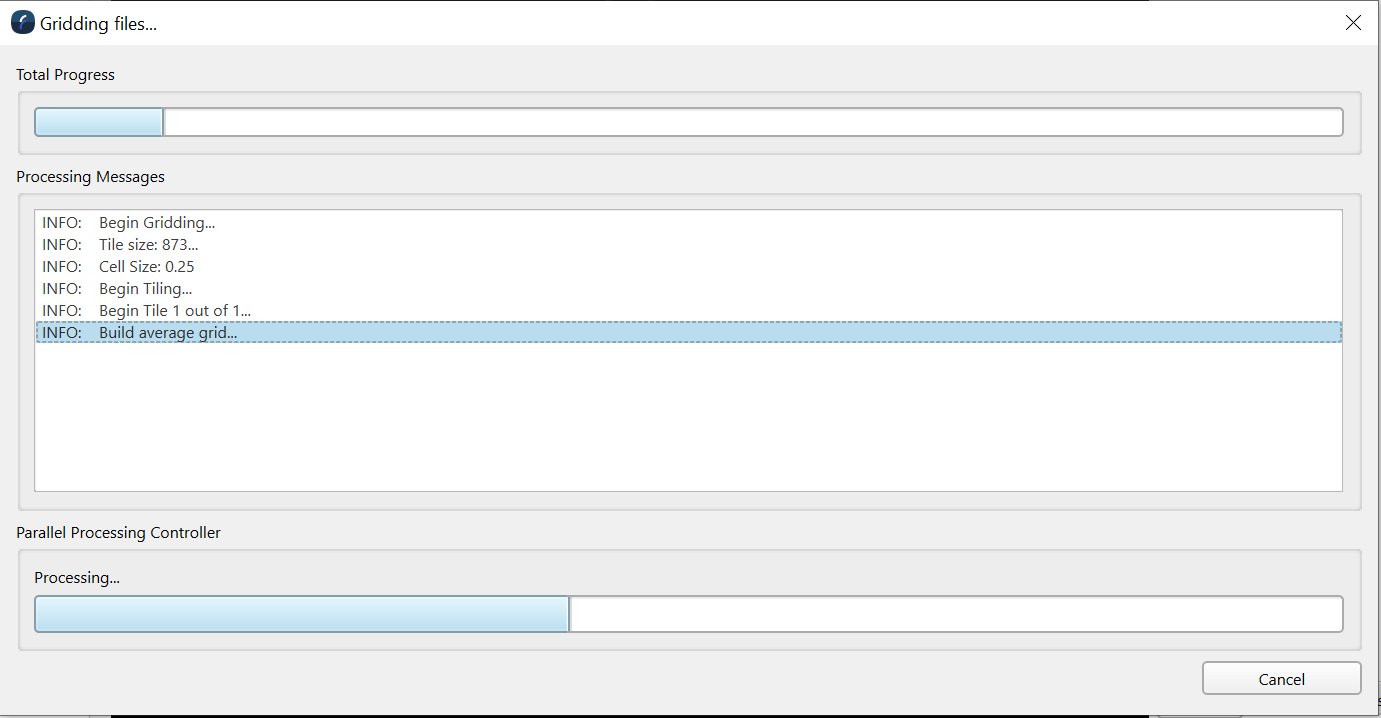Click the 'Gridding files...' window title text
1381x718 pixels.
point(98,24)
